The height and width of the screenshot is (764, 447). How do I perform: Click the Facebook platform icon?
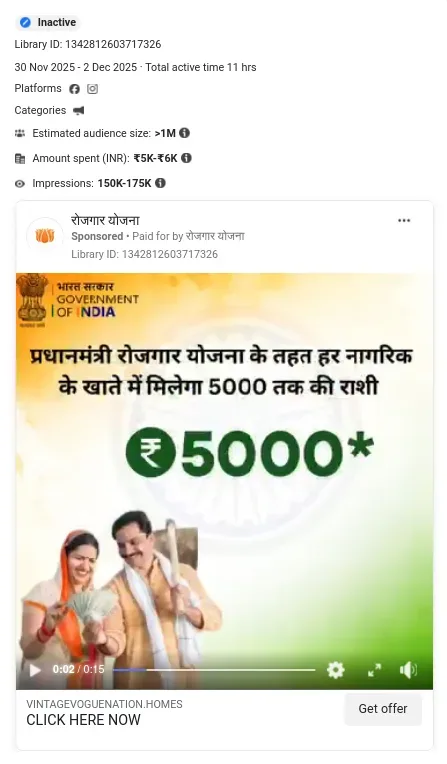coord(74,89)
